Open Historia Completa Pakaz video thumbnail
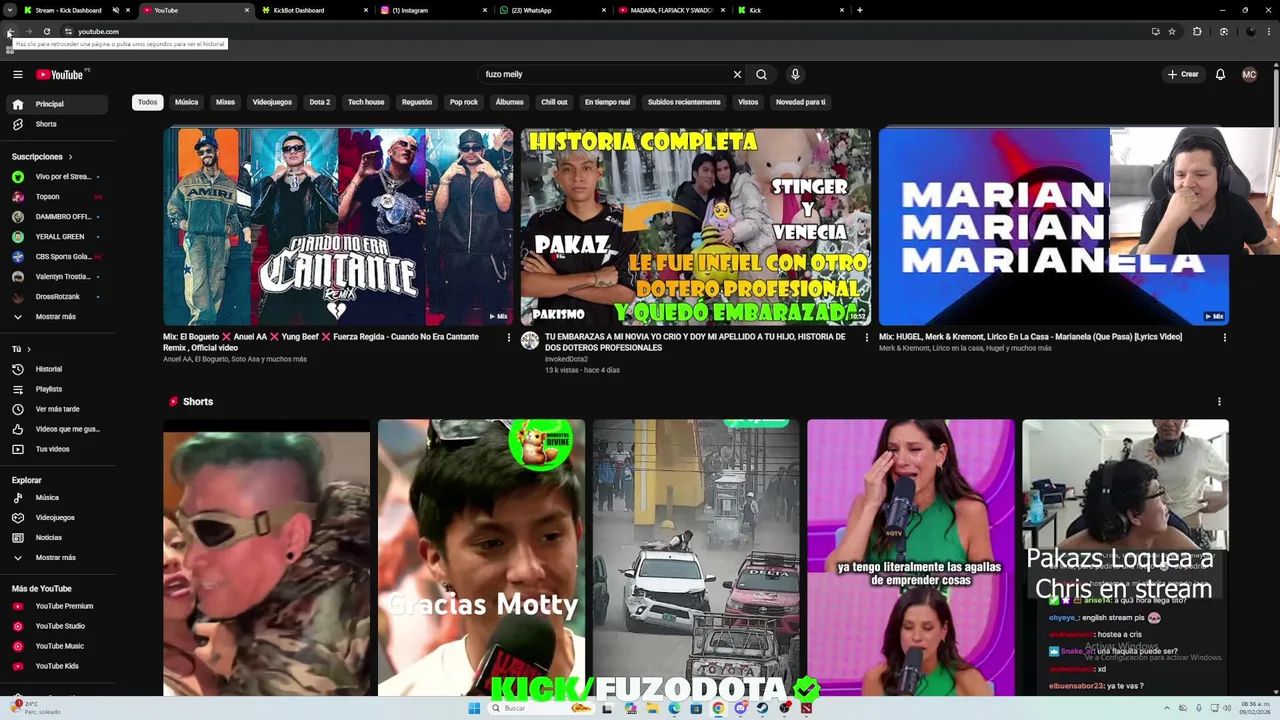Viewport: 1280px width, 720px height. [x=695, y=226]
